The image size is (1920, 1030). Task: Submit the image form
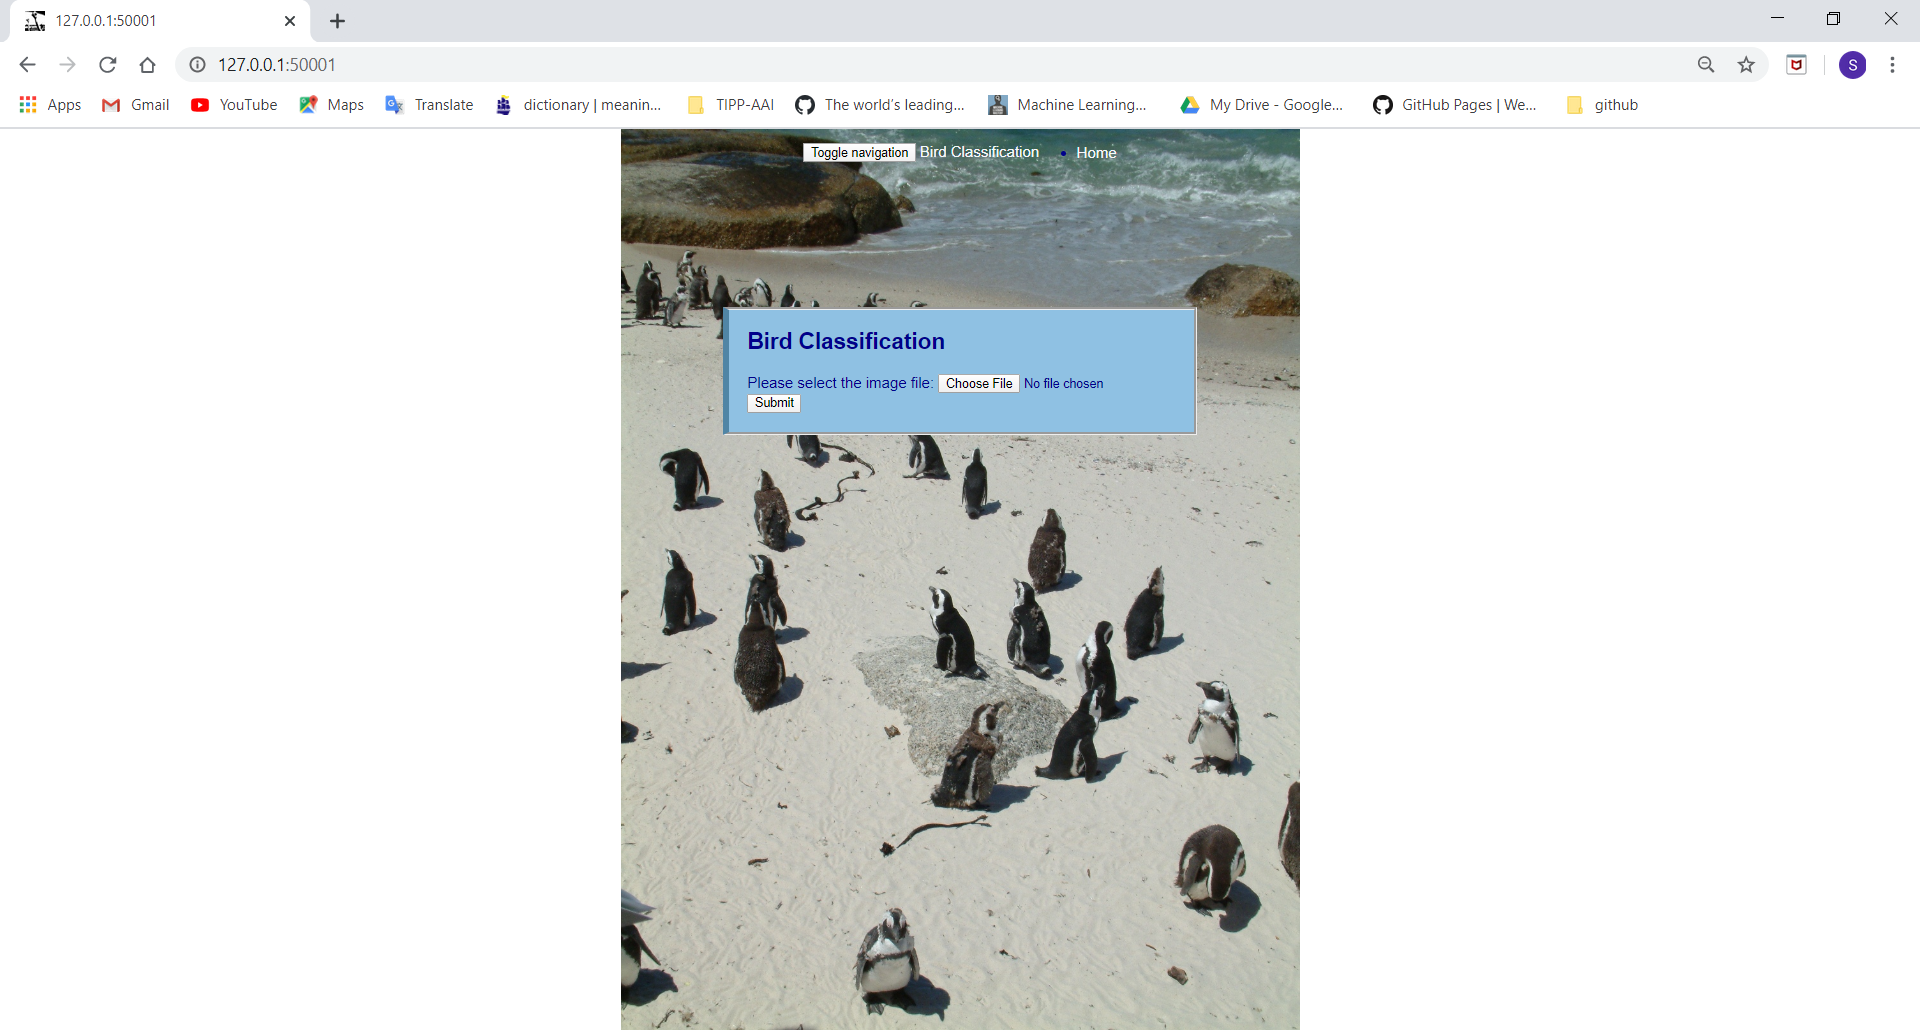[x=774, y=403]
